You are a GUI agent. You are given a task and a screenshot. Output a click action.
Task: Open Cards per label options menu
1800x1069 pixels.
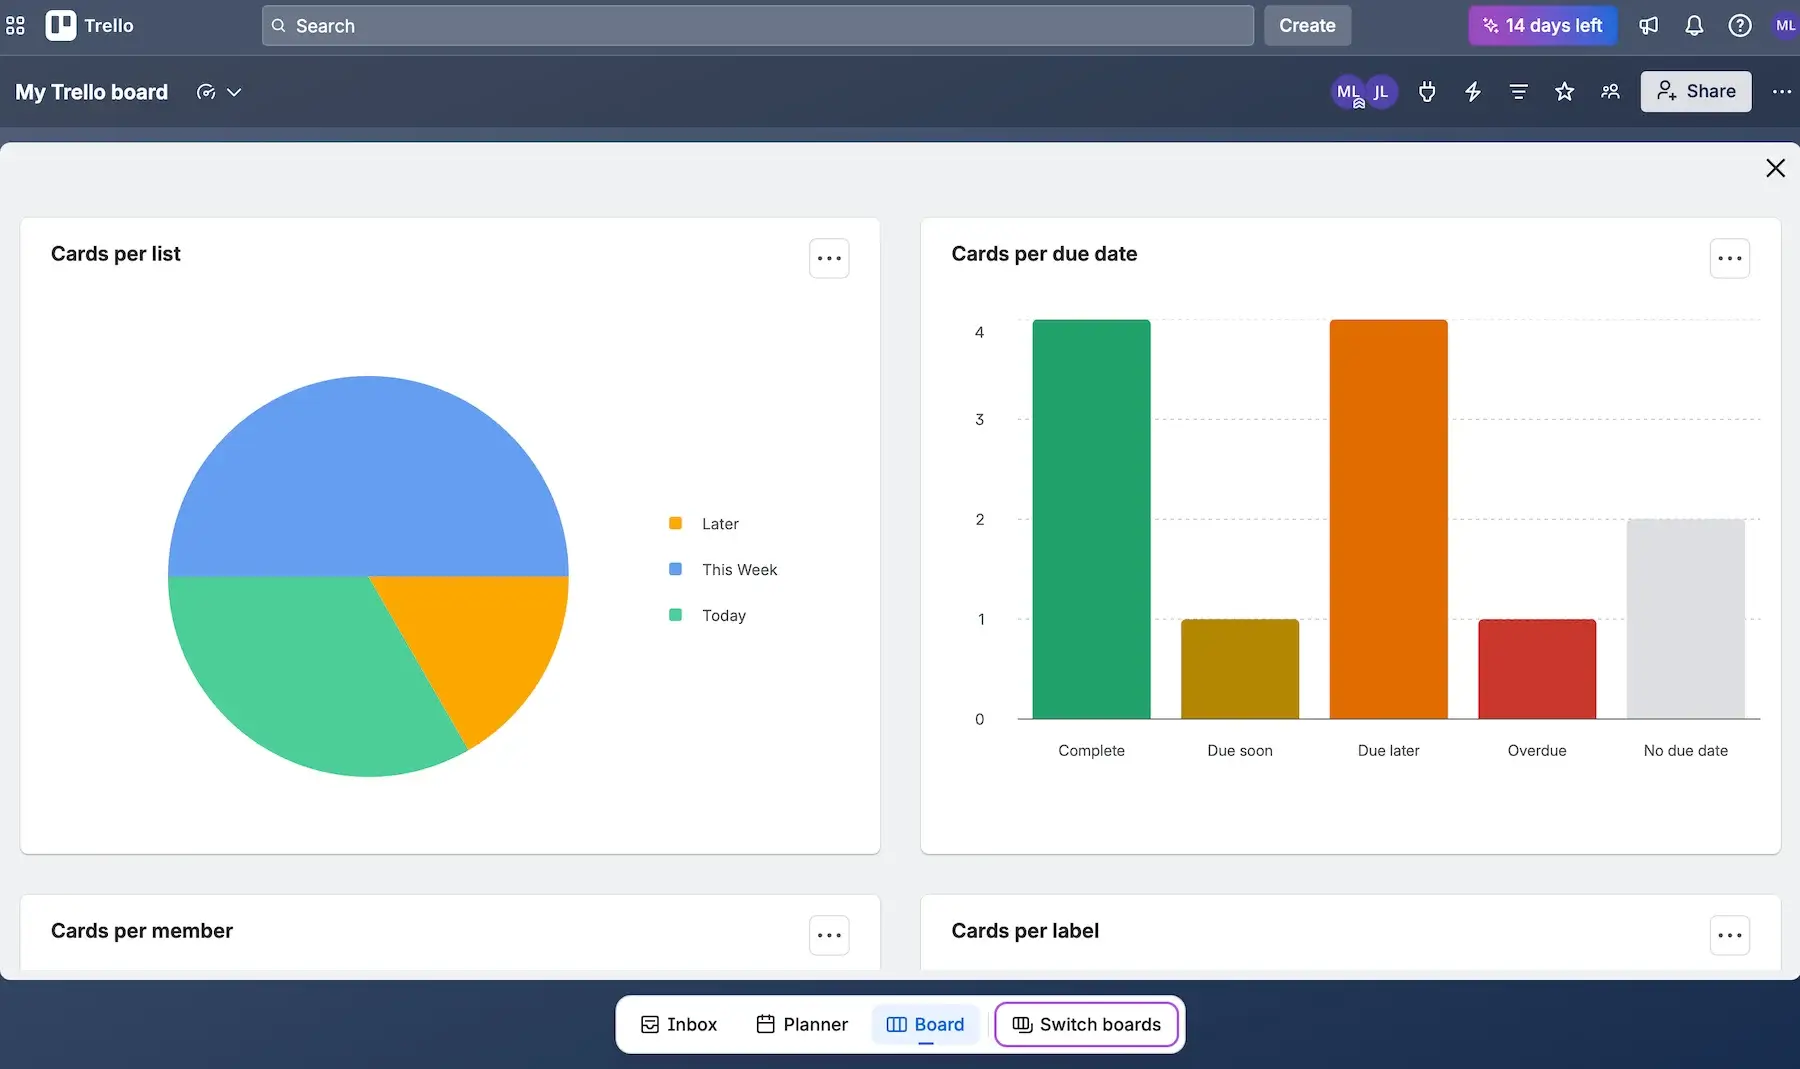1730,935
